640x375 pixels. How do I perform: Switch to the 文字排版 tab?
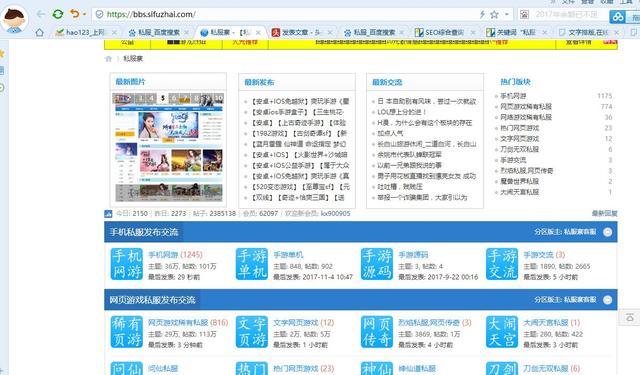pos(588,32)
